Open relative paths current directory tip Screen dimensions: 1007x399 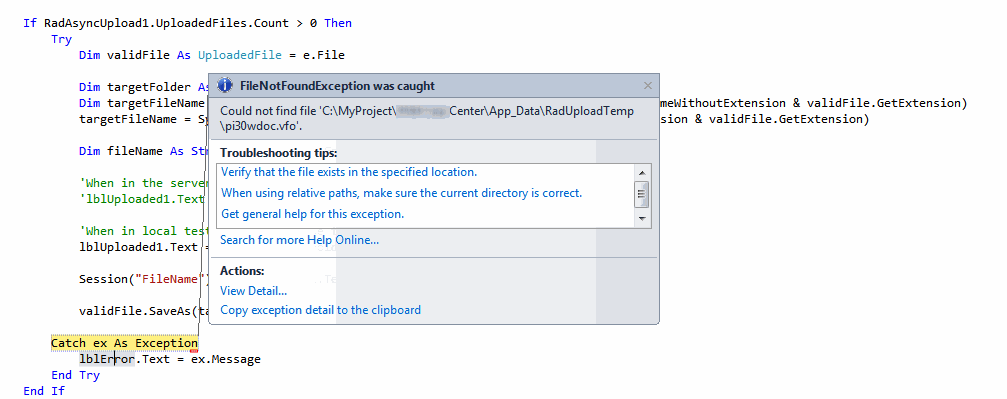click(401, 193)
